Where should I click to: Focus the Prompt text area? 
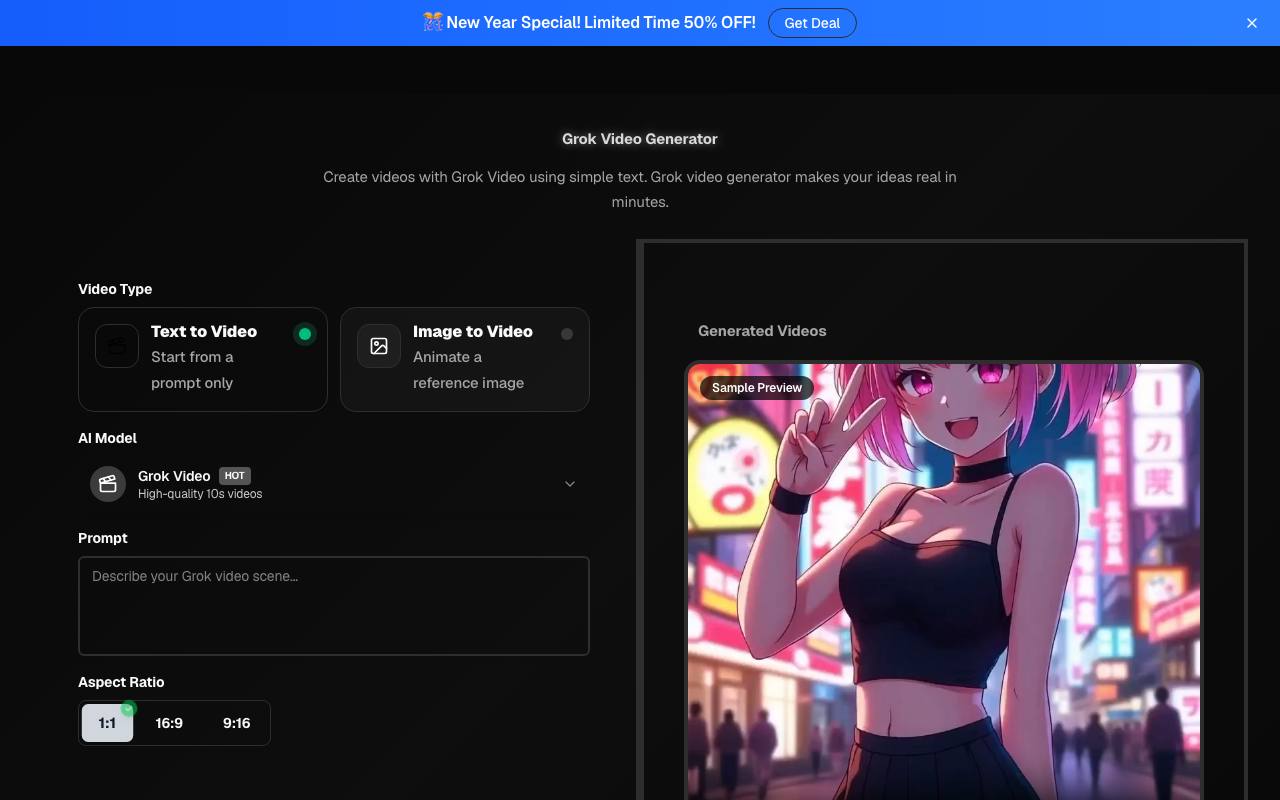coord(334,606)
